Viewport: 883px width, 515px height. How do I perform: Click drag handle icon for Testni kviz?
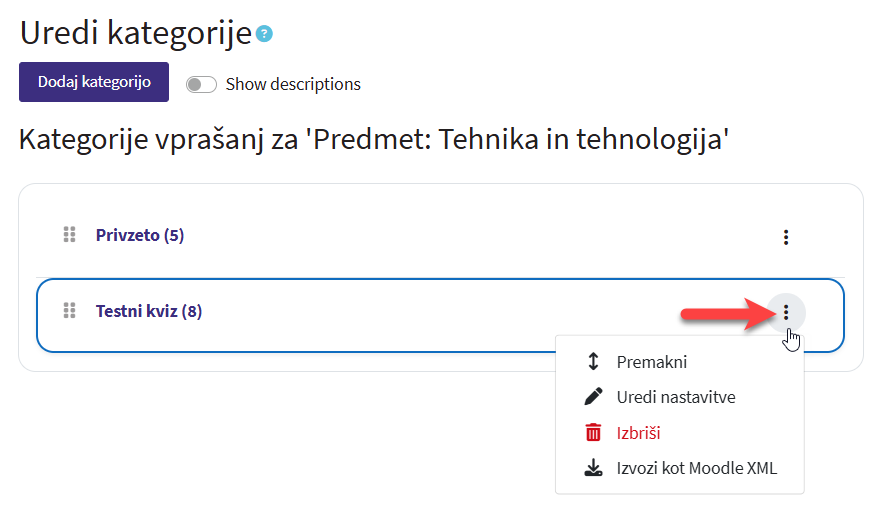pos(70,311)
